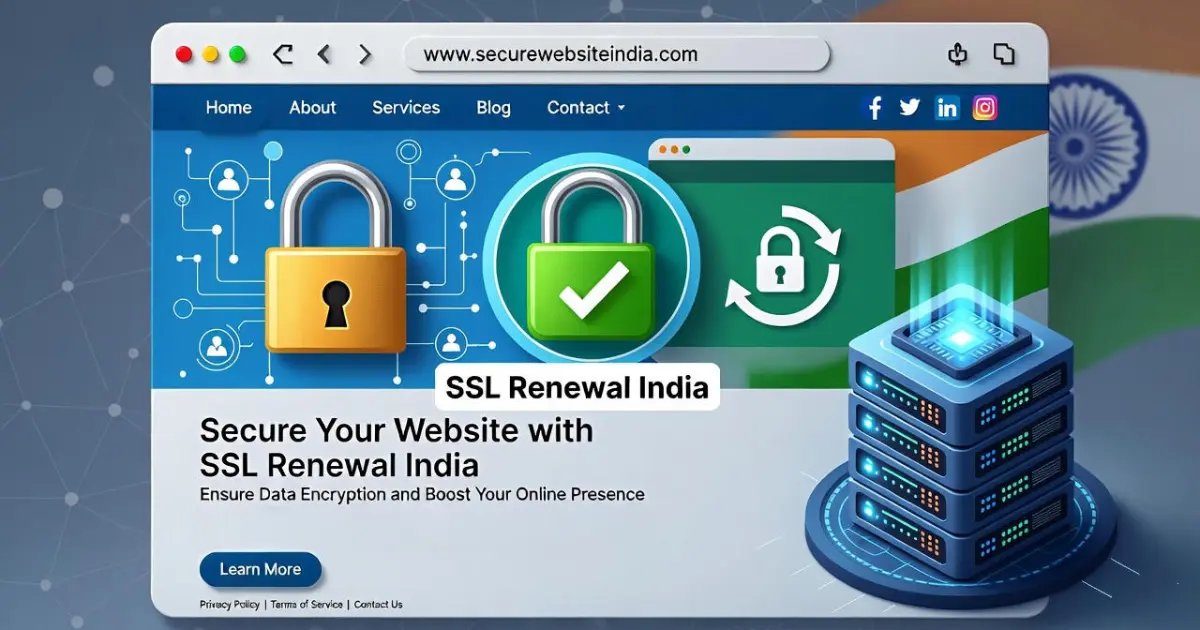This screenshot has width=1200, height=630.
Task: Select the tabs overview icon at top right
Action: click(1003, 54)
